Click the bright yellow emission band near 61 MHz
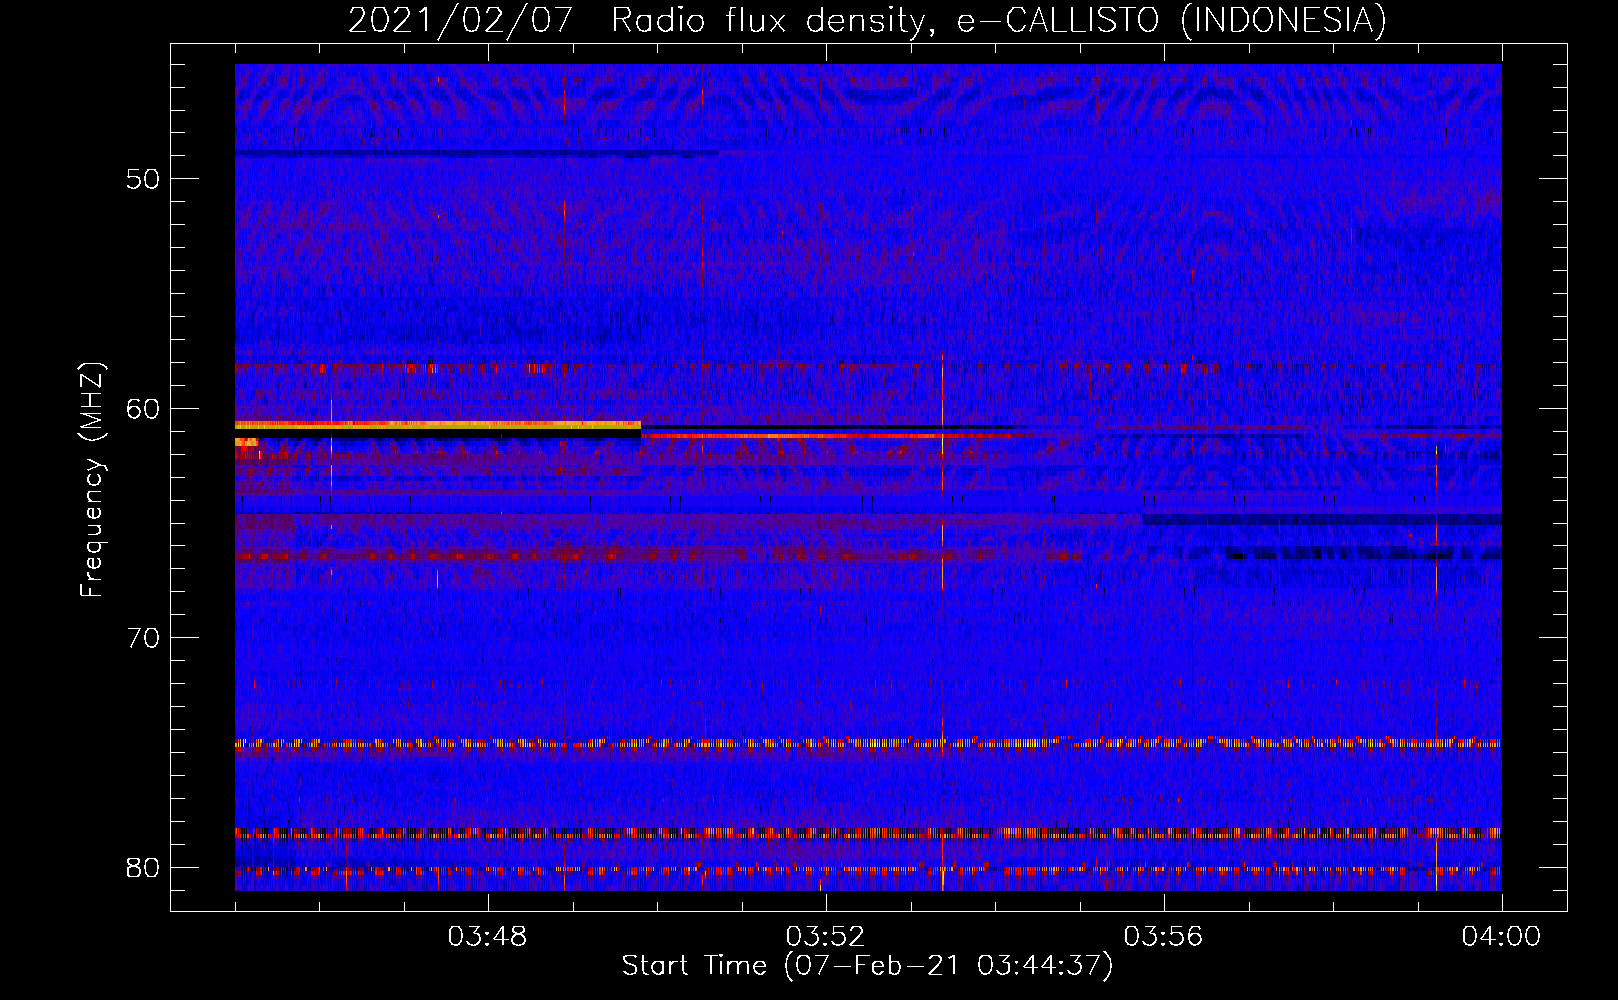 click(x=438, y=425)
